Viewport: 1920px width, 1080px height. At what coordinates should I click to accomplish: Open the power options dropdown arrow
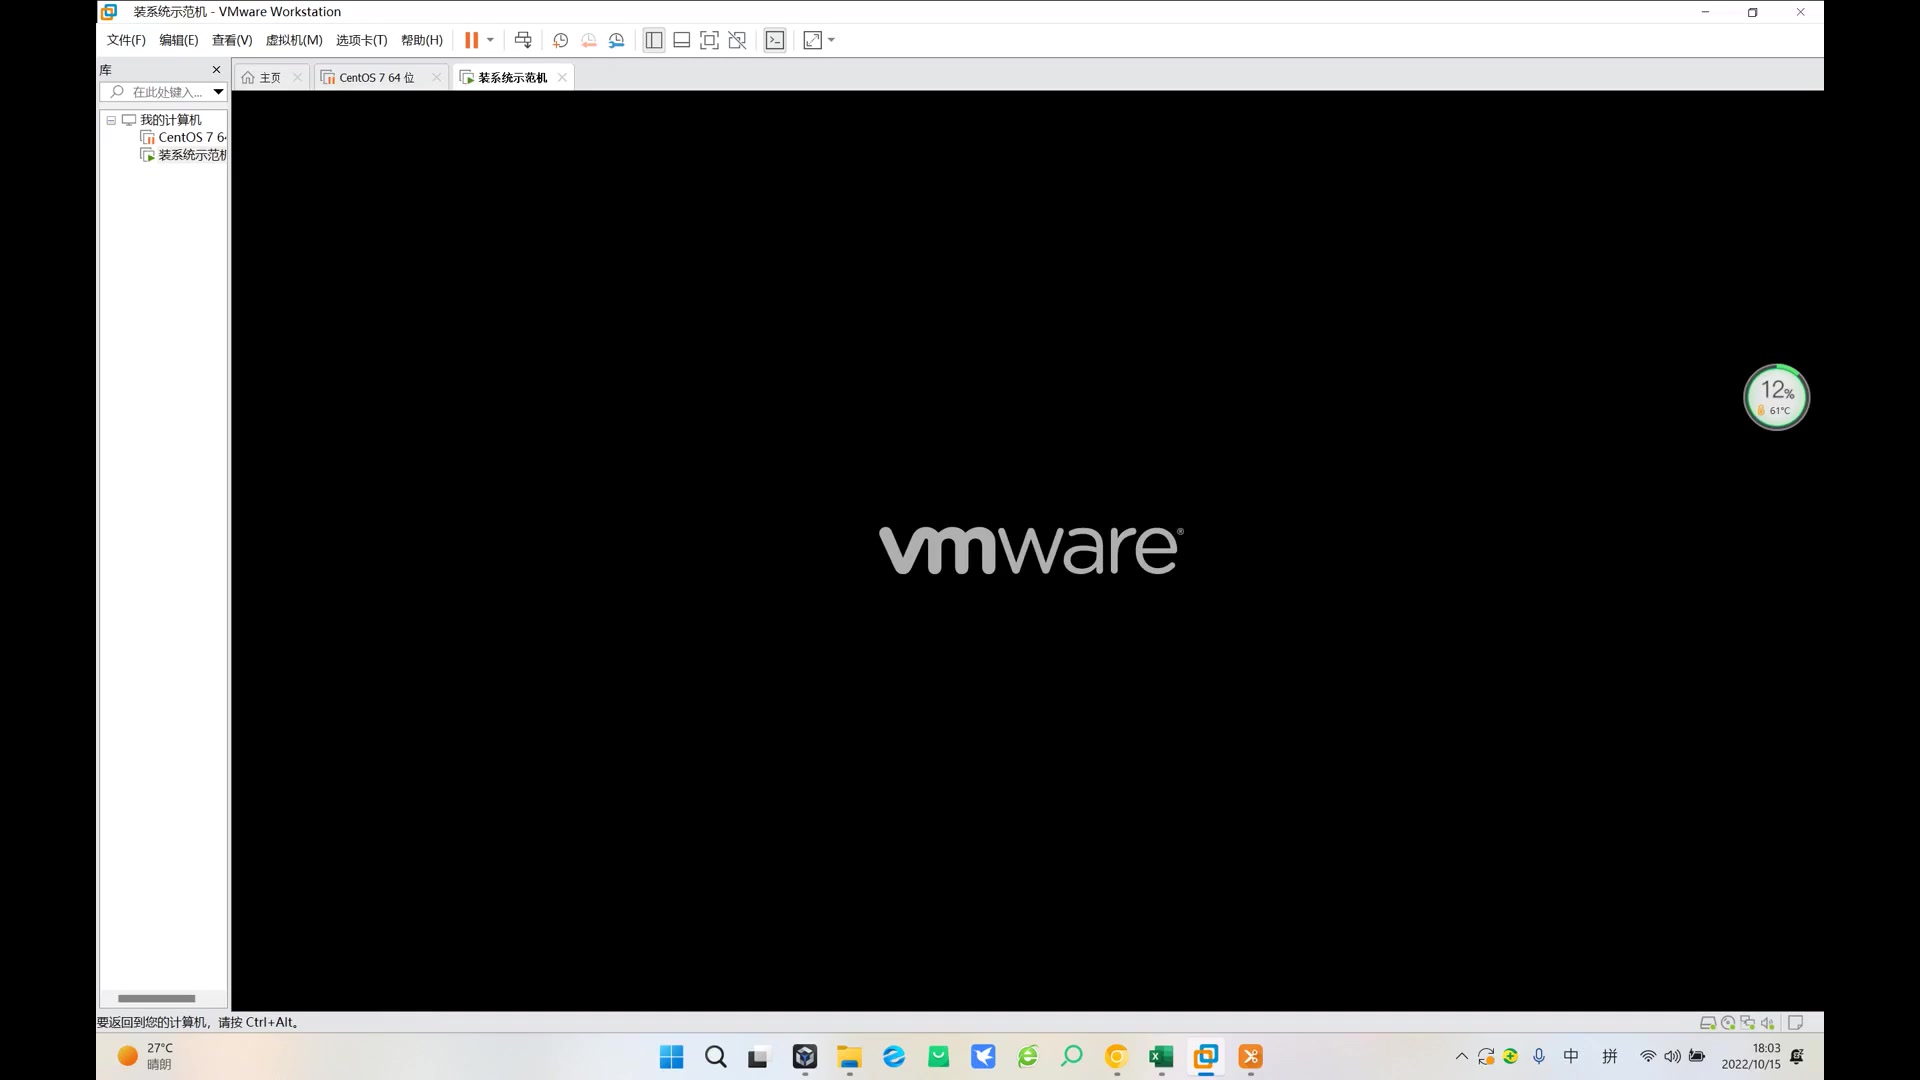point(490,40)
